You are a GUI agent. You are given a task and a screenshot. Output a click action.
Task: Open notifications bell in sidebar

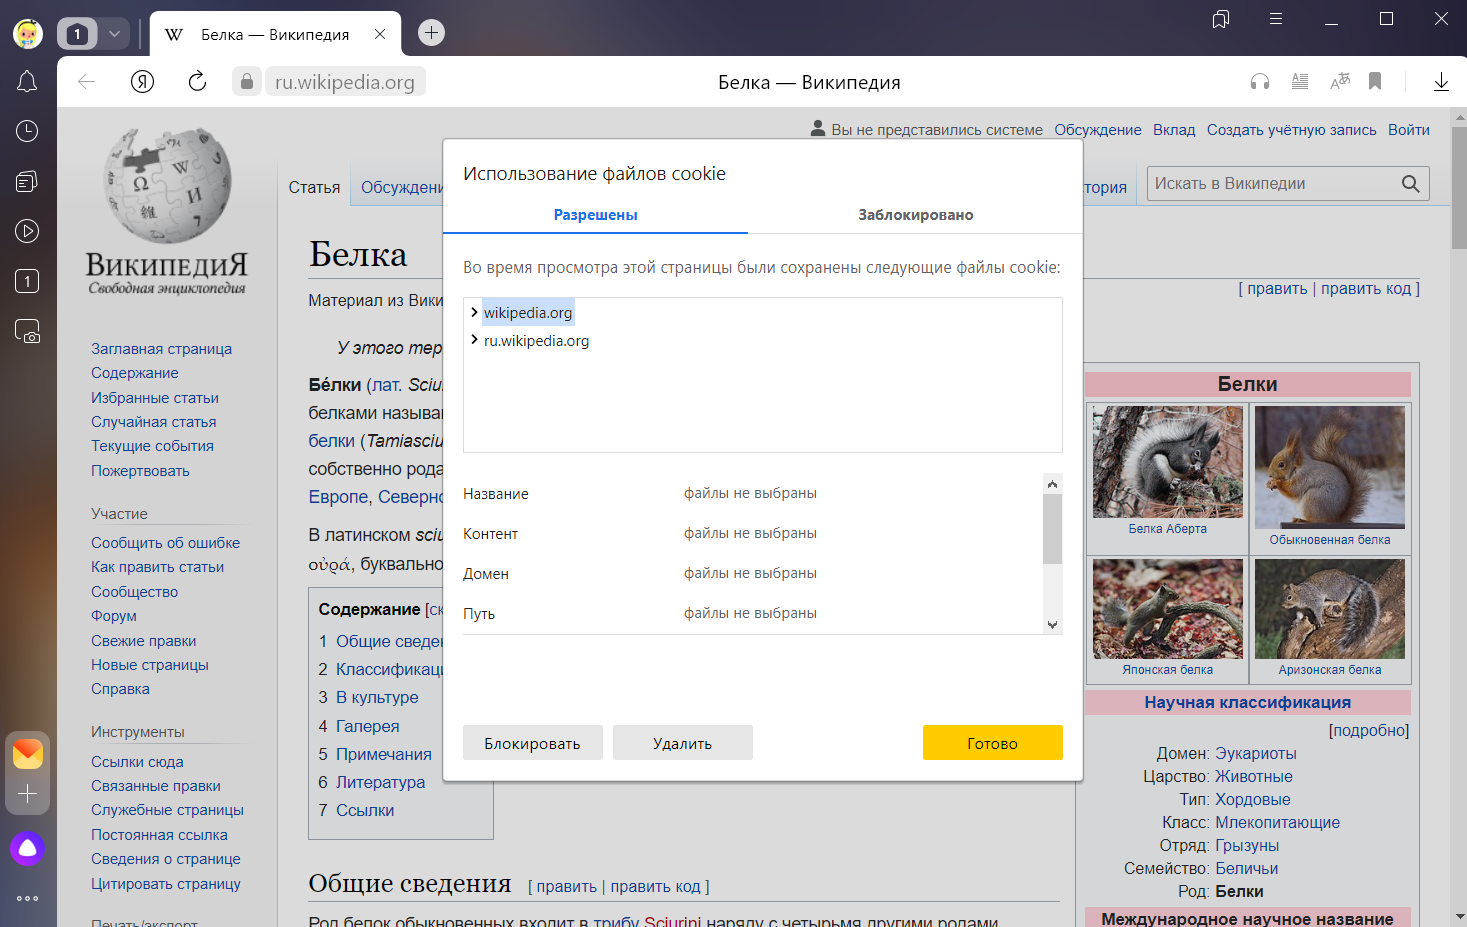(x=27, y=82)
